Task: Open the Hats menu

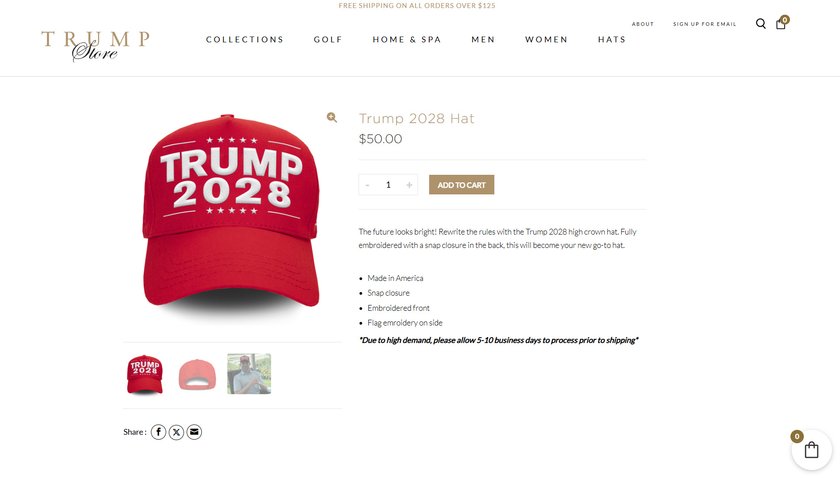Action: click(x=612, y=40)
